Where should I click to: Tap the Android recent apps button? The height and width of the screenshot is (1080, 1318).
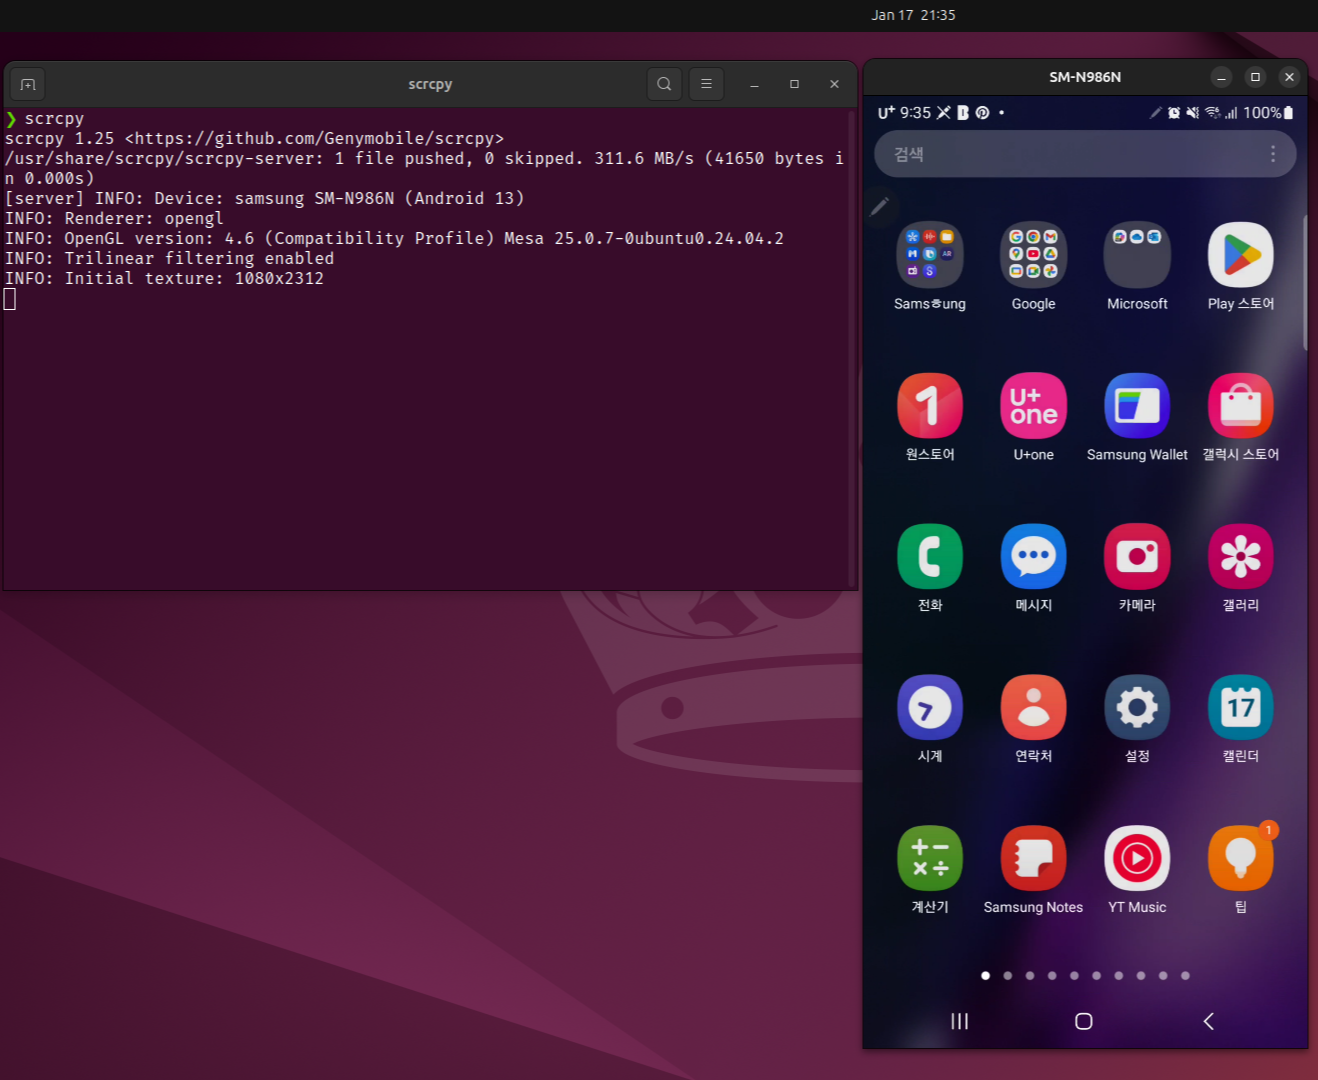[960, 1021]
